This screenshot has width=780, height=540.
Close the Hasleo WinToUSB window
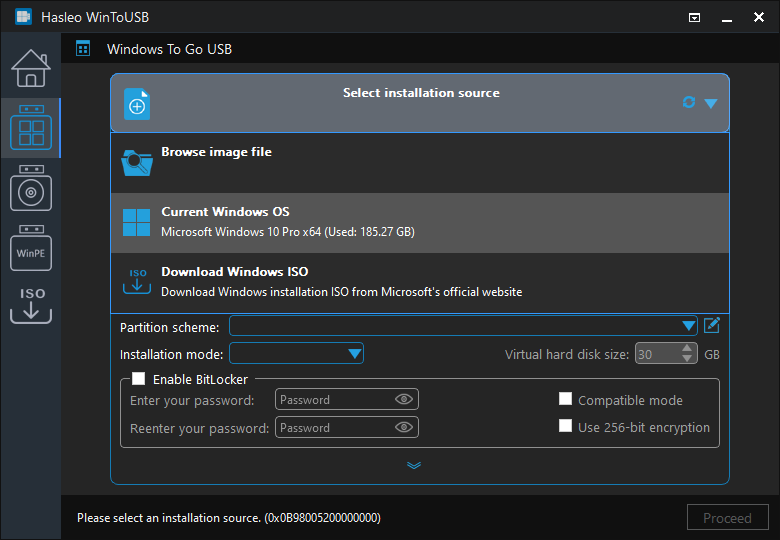pos(759,17)
